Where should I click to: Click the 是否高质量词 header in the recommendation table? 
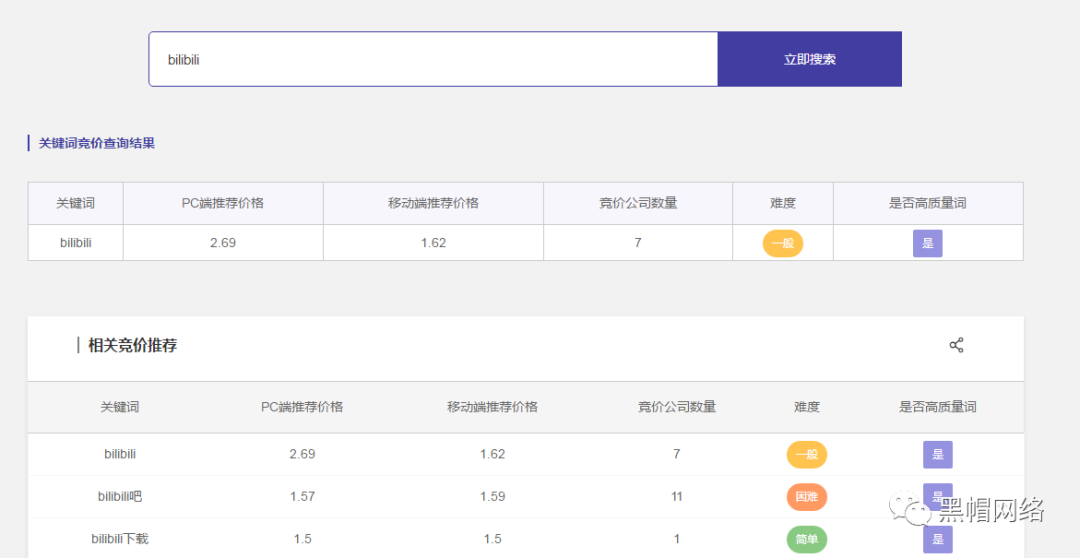click(x=937, y=407)
